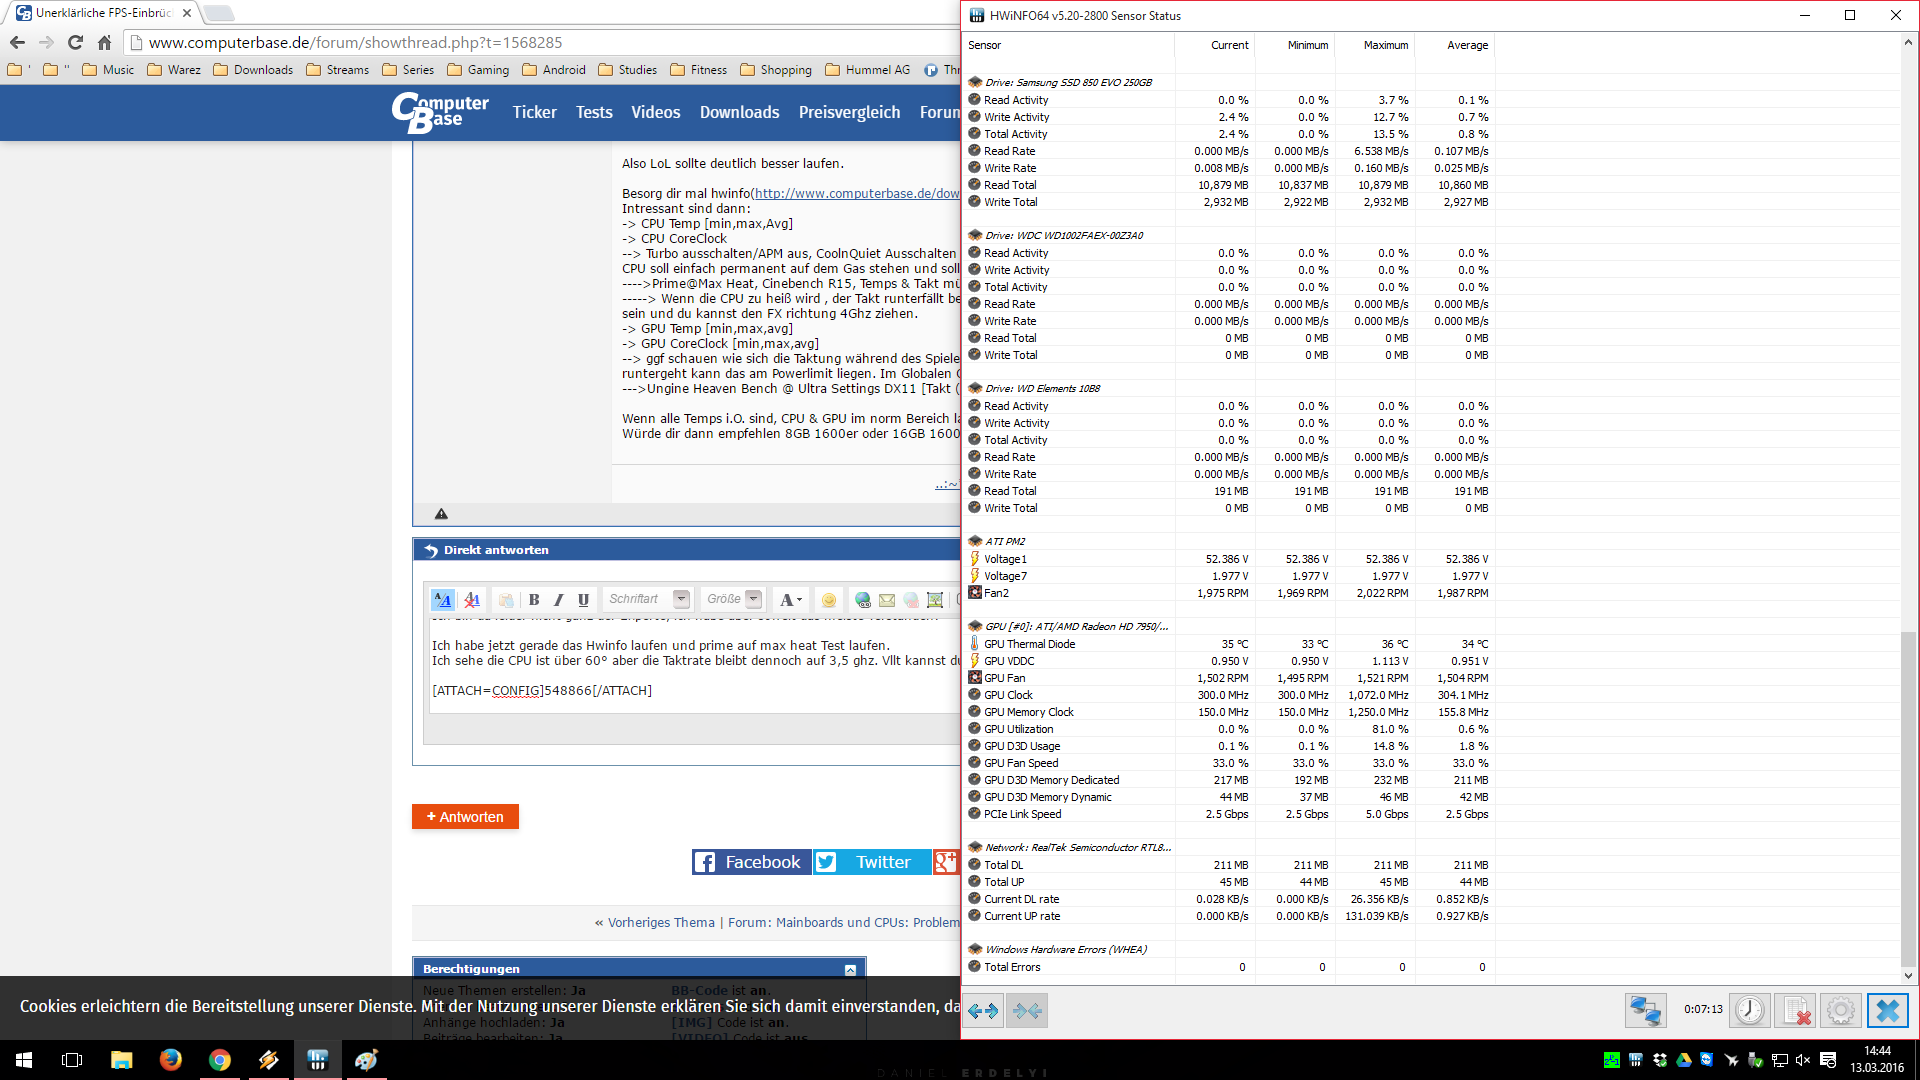
Task: Insert image icon in reply toolbar
Action: coord(935,600)
